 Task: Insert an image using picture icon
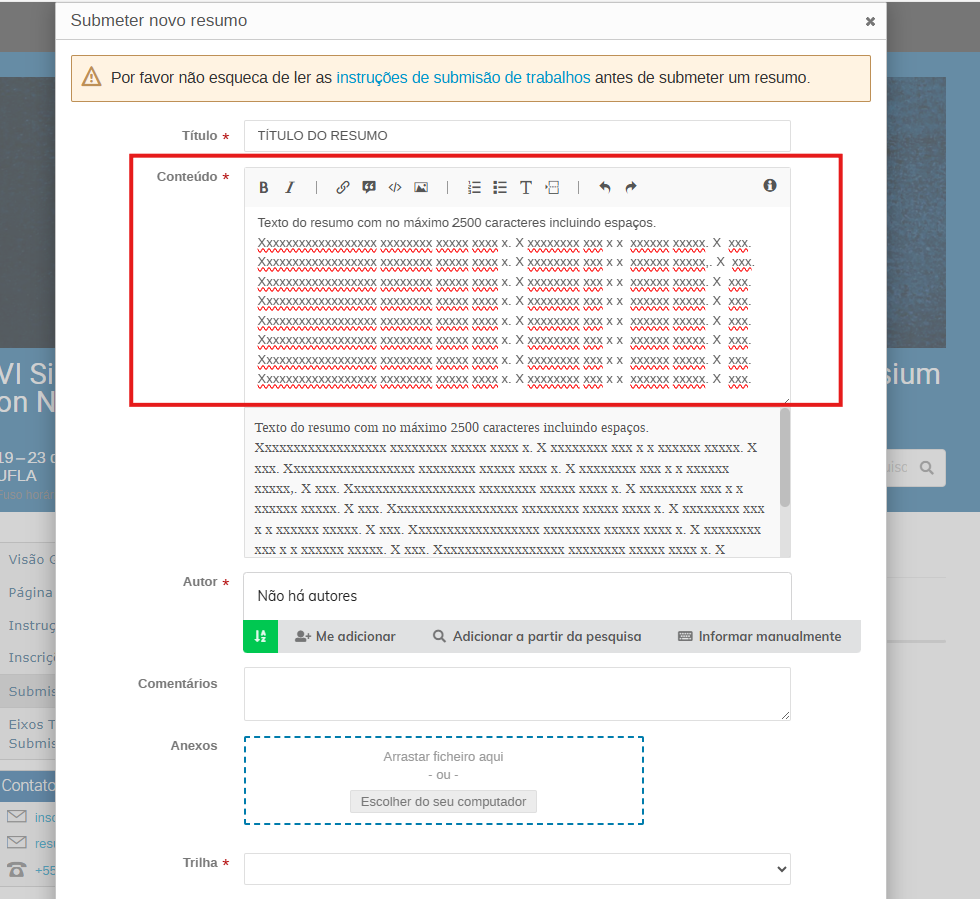(421, 187)
